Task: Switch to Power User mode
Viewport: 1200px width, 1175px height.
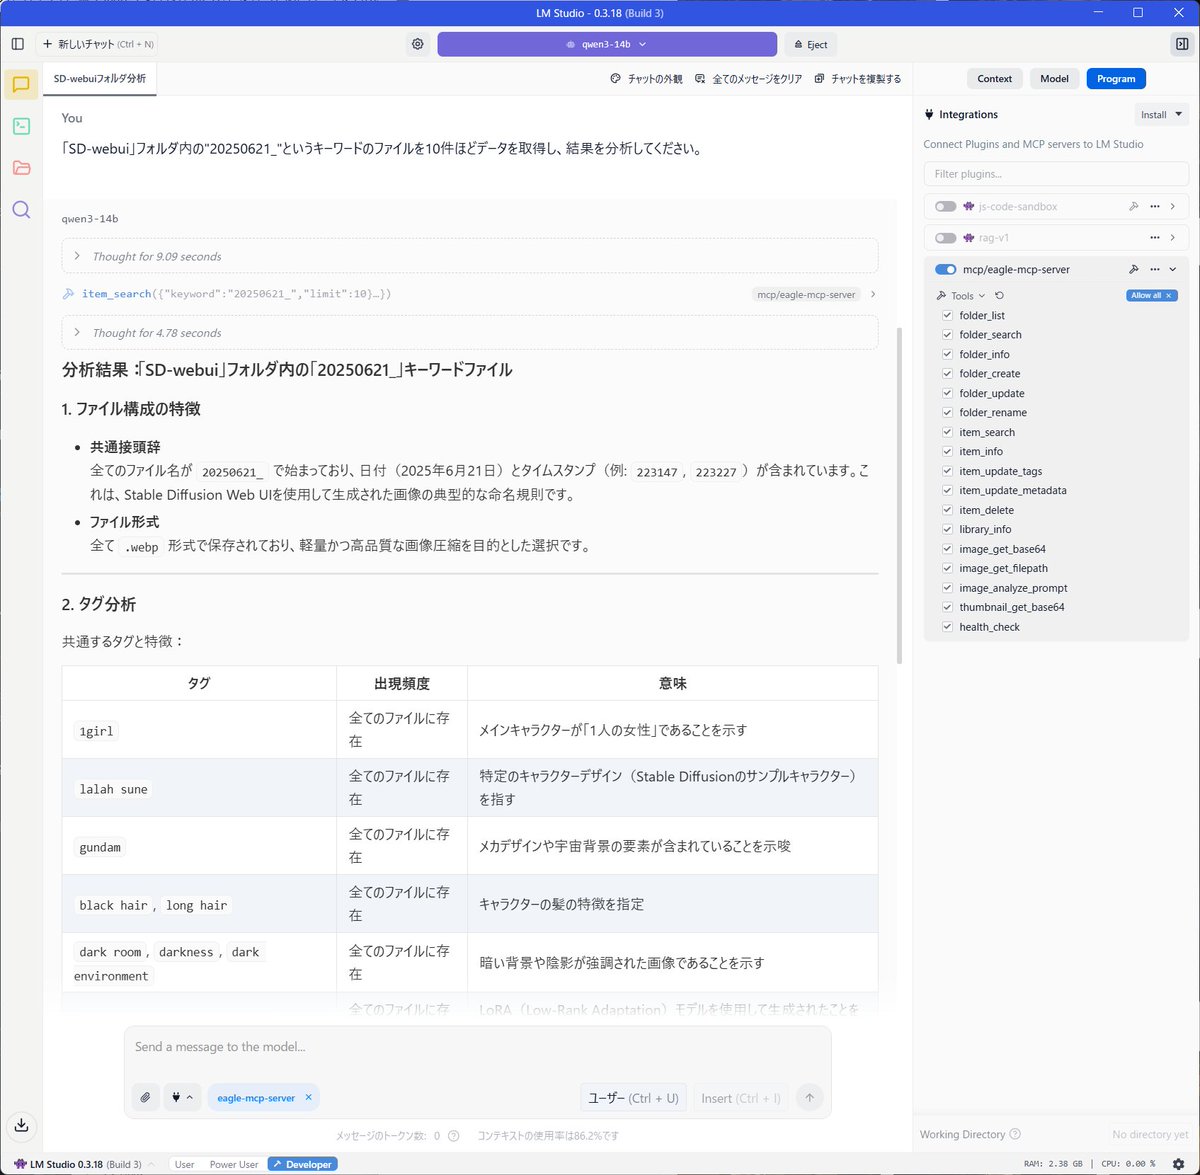Action: [x=234, y=1164]
